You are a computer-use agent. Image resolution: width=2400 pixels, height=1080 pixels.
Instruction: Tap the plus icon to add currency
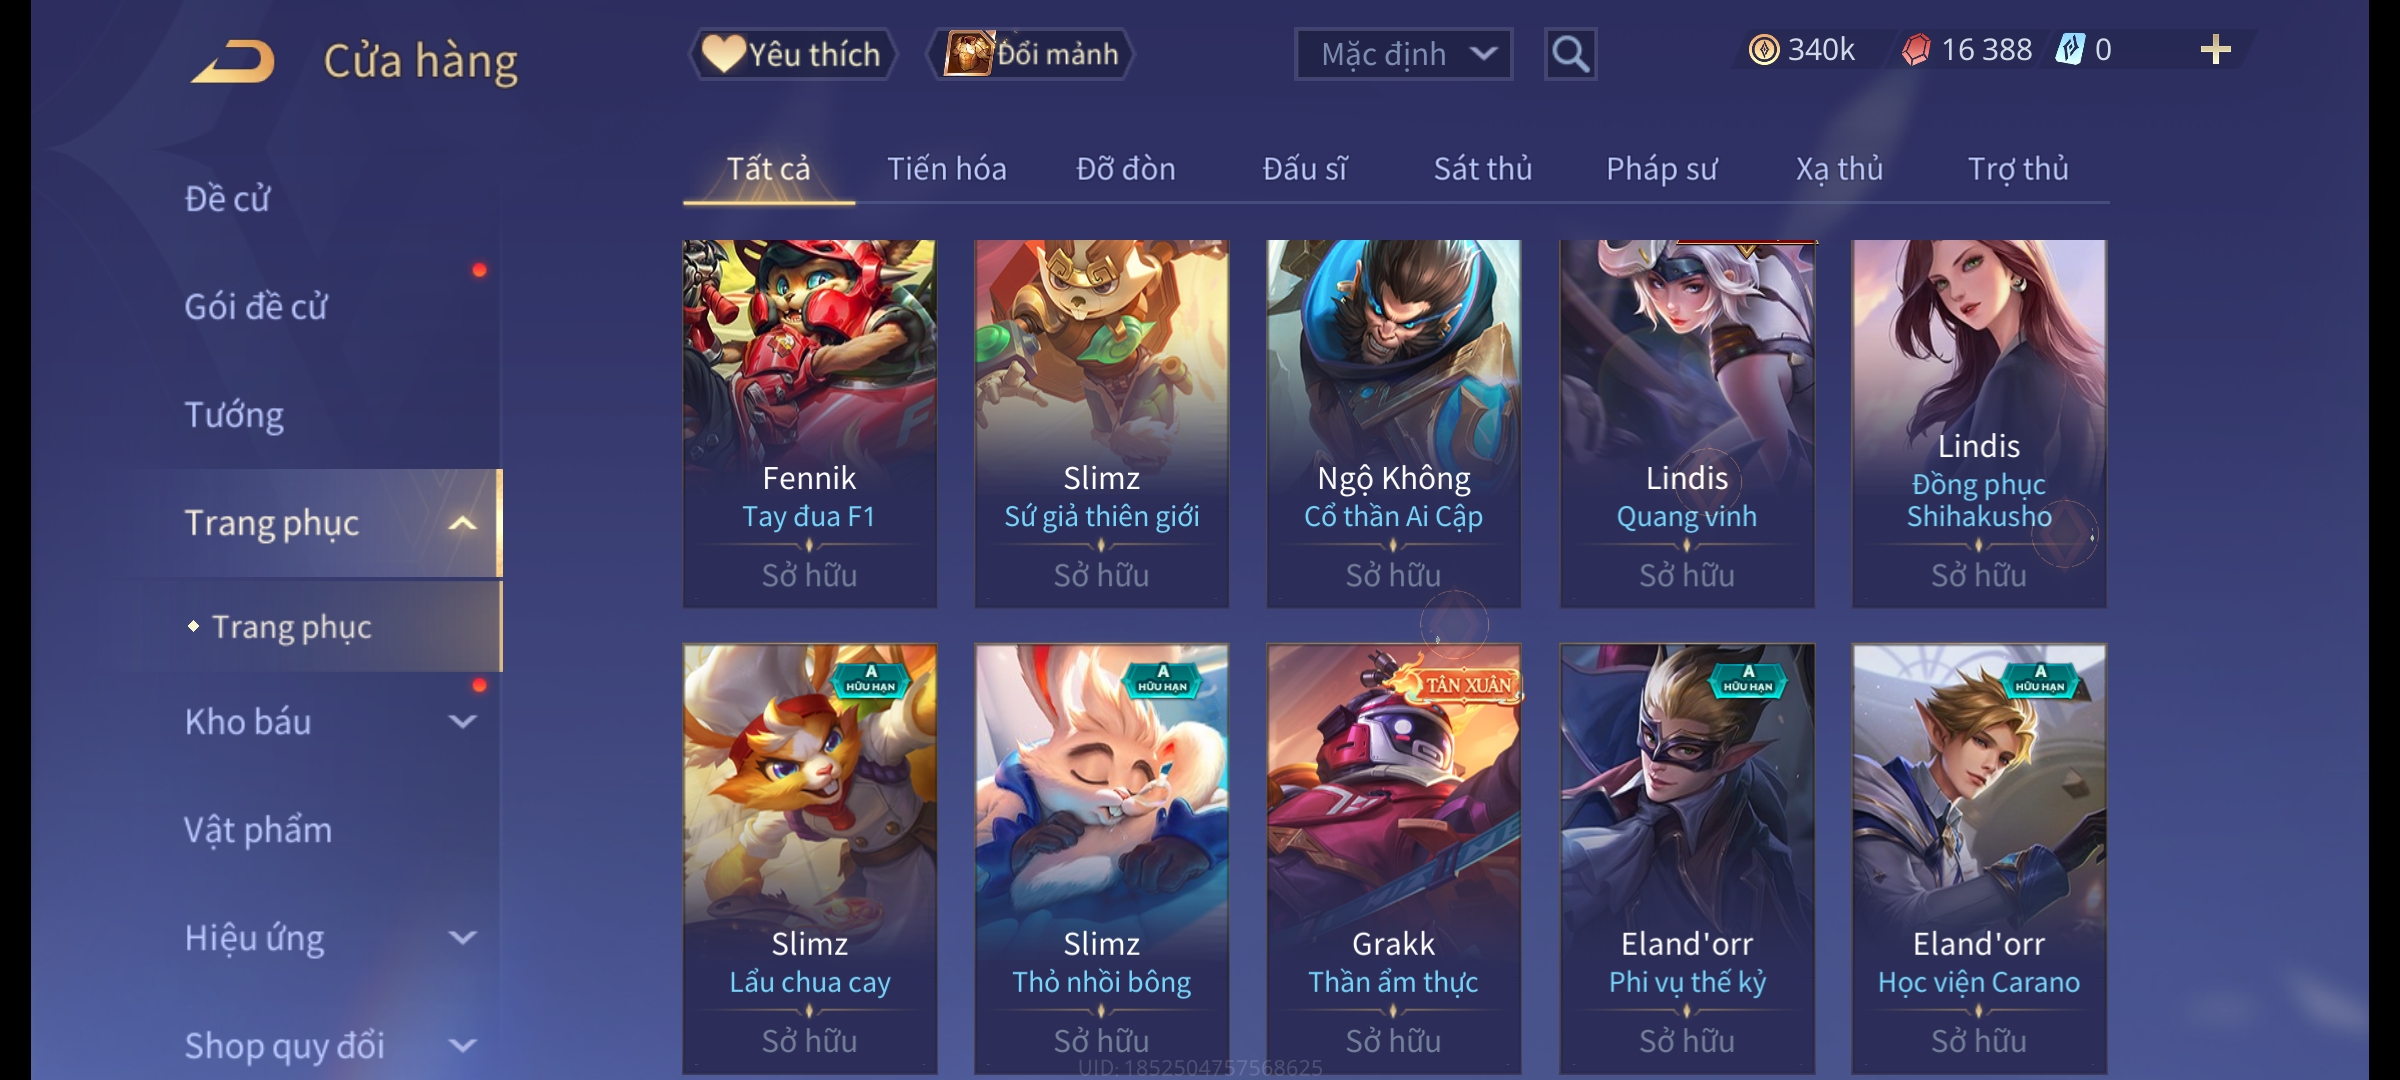pyautogui.click(x=2215, y=50)
